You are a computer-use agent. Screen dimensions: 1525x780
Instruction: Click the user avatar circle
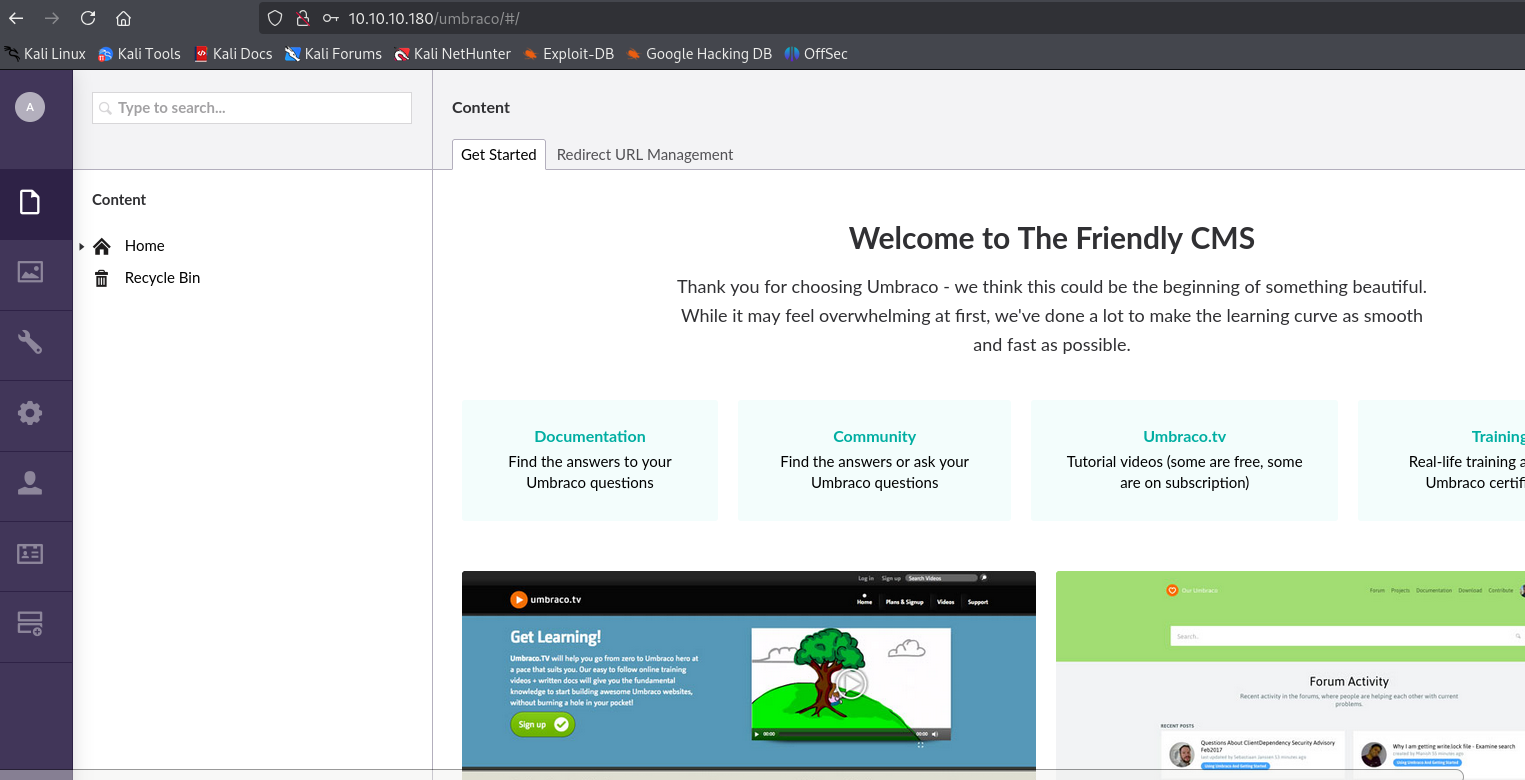point(30,107)
